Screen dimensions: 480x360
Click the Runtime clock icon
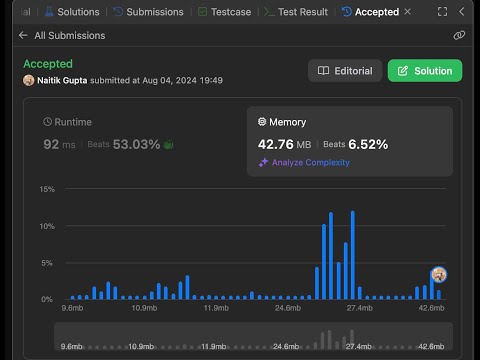[x=47, y=122]
